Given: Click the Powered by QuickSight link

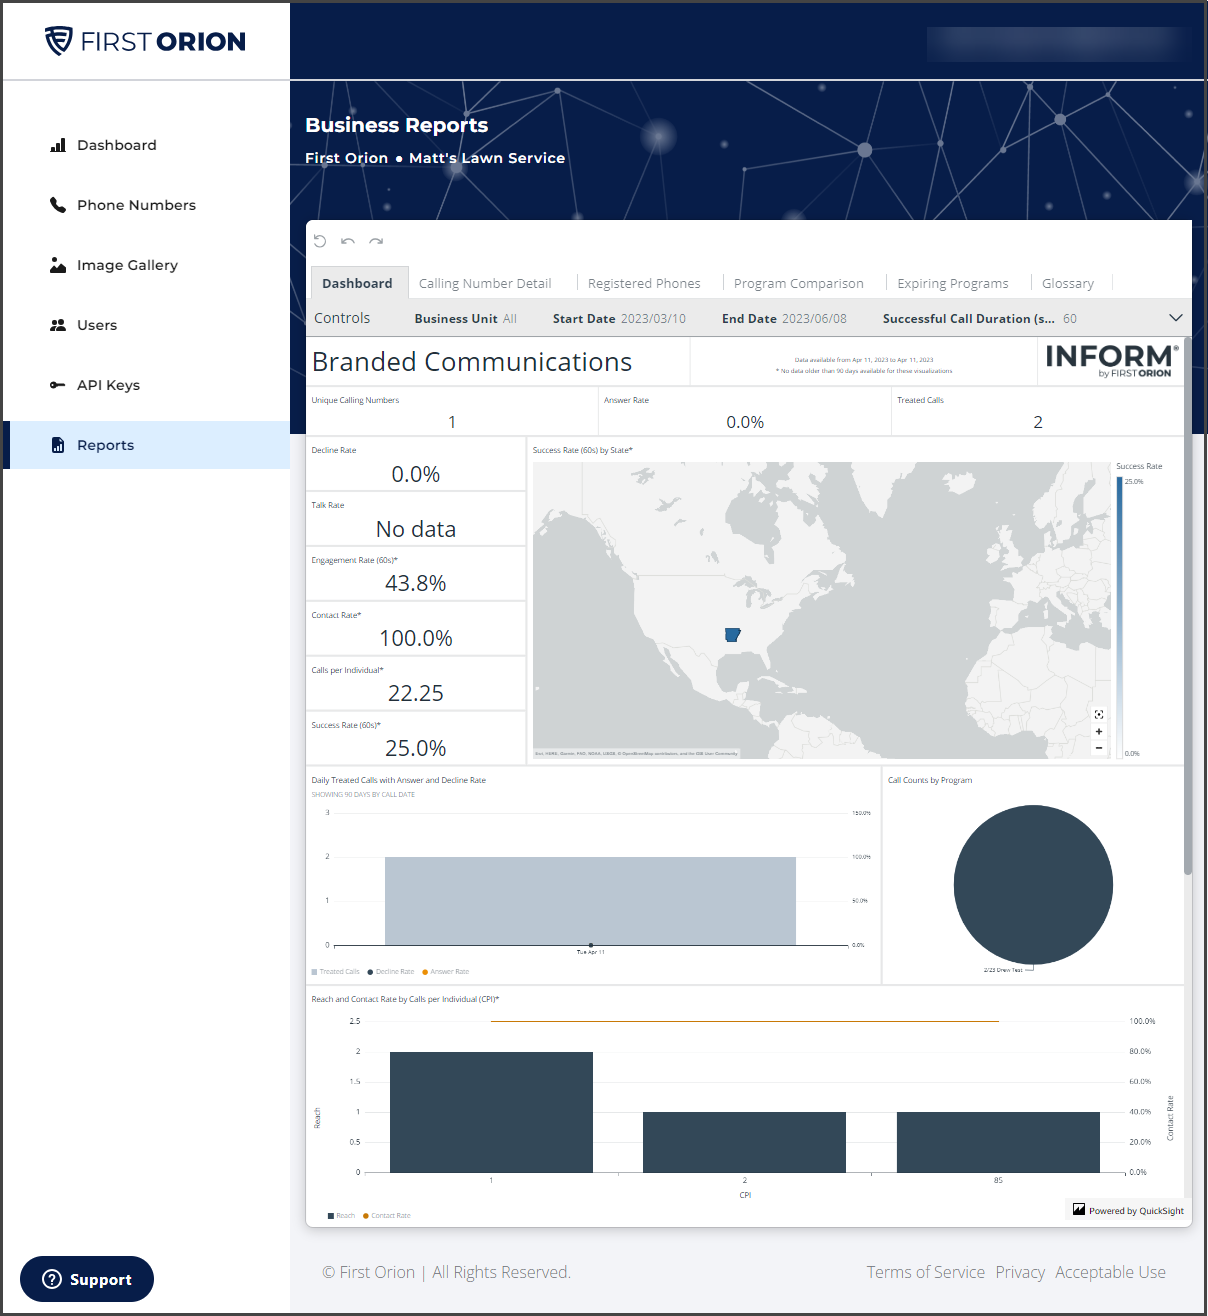Looking at the screenshot, I should [1129, 1210].
